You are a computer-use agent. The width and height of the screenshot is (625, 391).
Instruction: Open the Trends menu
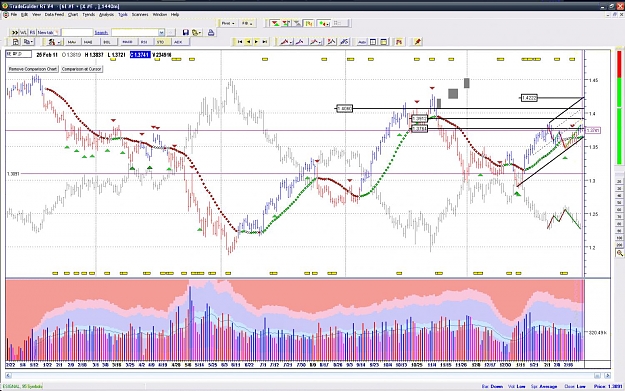88,14
